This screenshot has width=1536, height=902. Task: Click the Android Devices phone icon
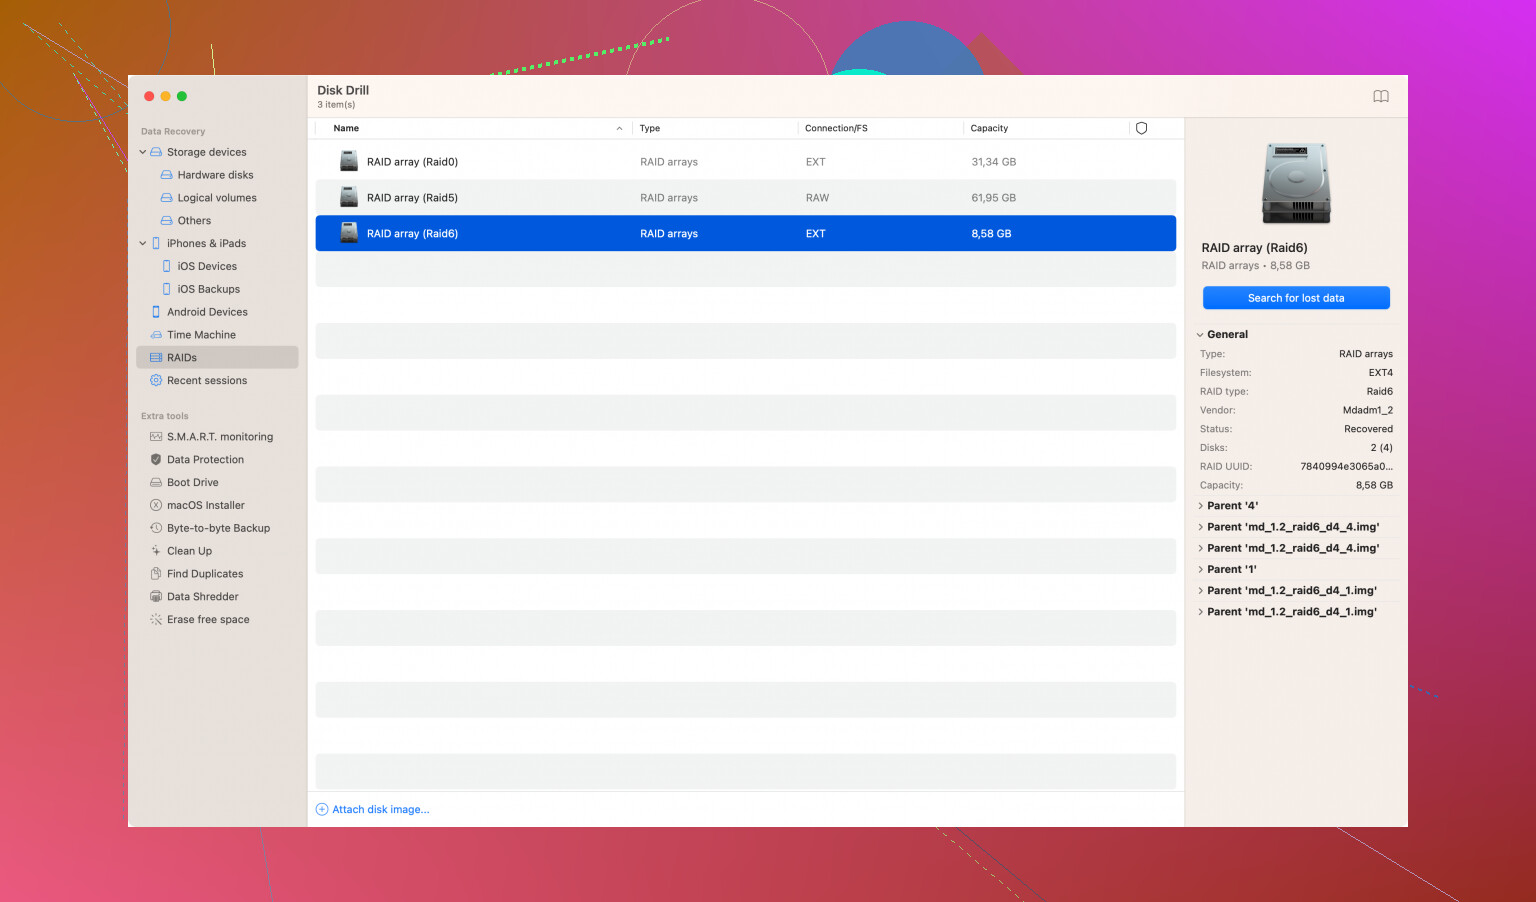[156, 312]
